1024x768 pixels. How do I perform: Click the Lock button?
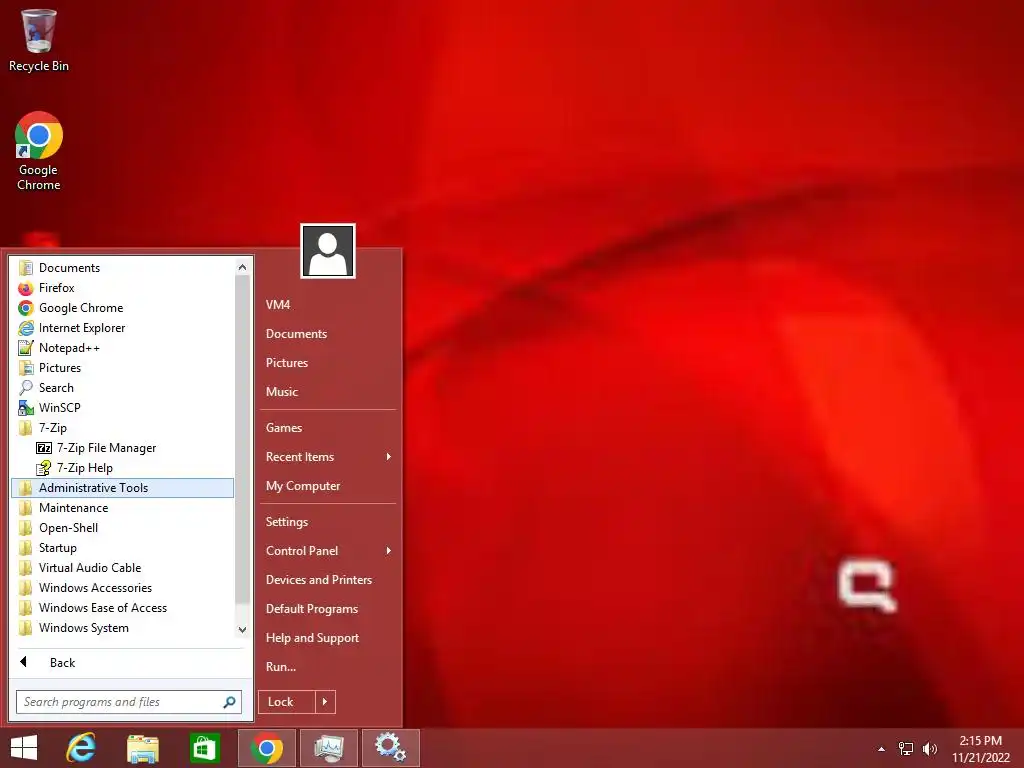pyautogui.click(x=287, y=702)
